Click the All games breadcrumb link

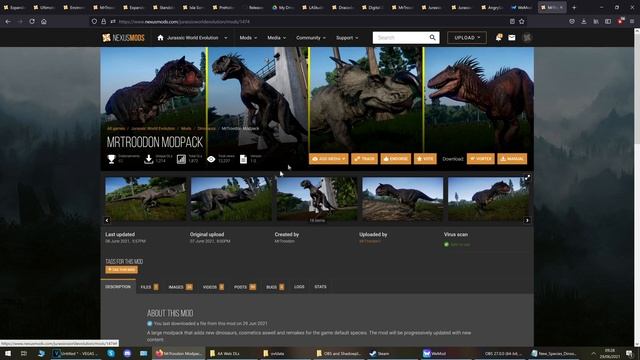pyautogui.click(x=116, y=129)
